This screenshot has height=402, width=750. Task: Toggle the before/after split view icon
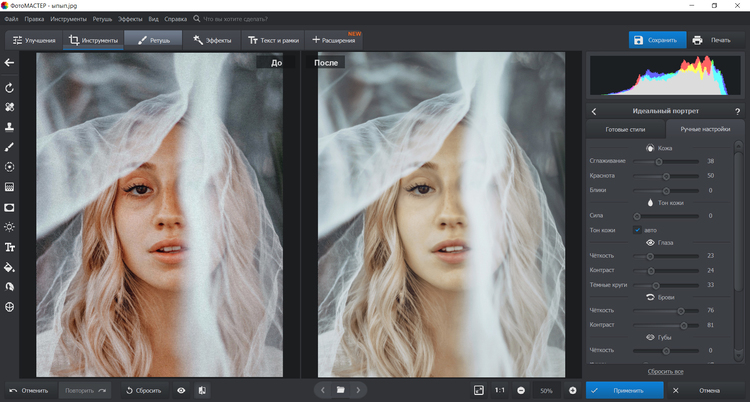tap(202, 389)
